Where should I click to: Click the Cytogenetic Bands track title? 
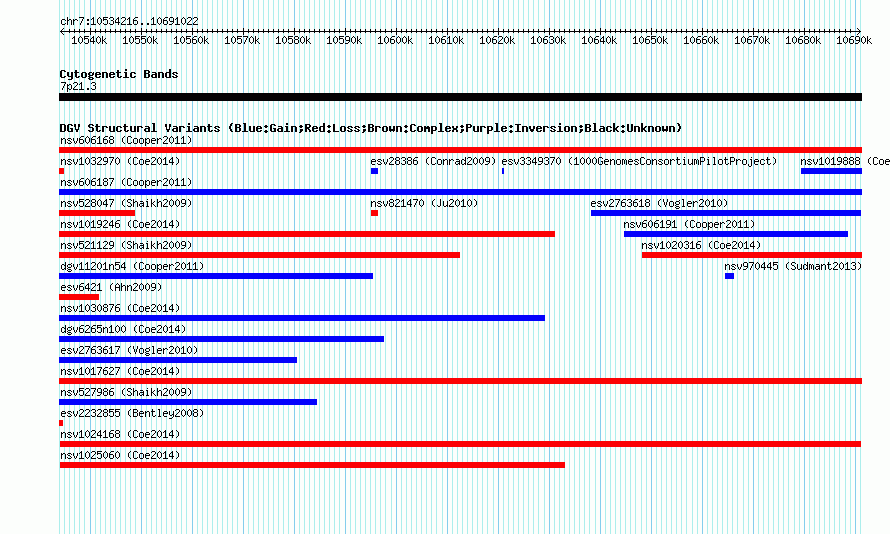pos(119,74)
